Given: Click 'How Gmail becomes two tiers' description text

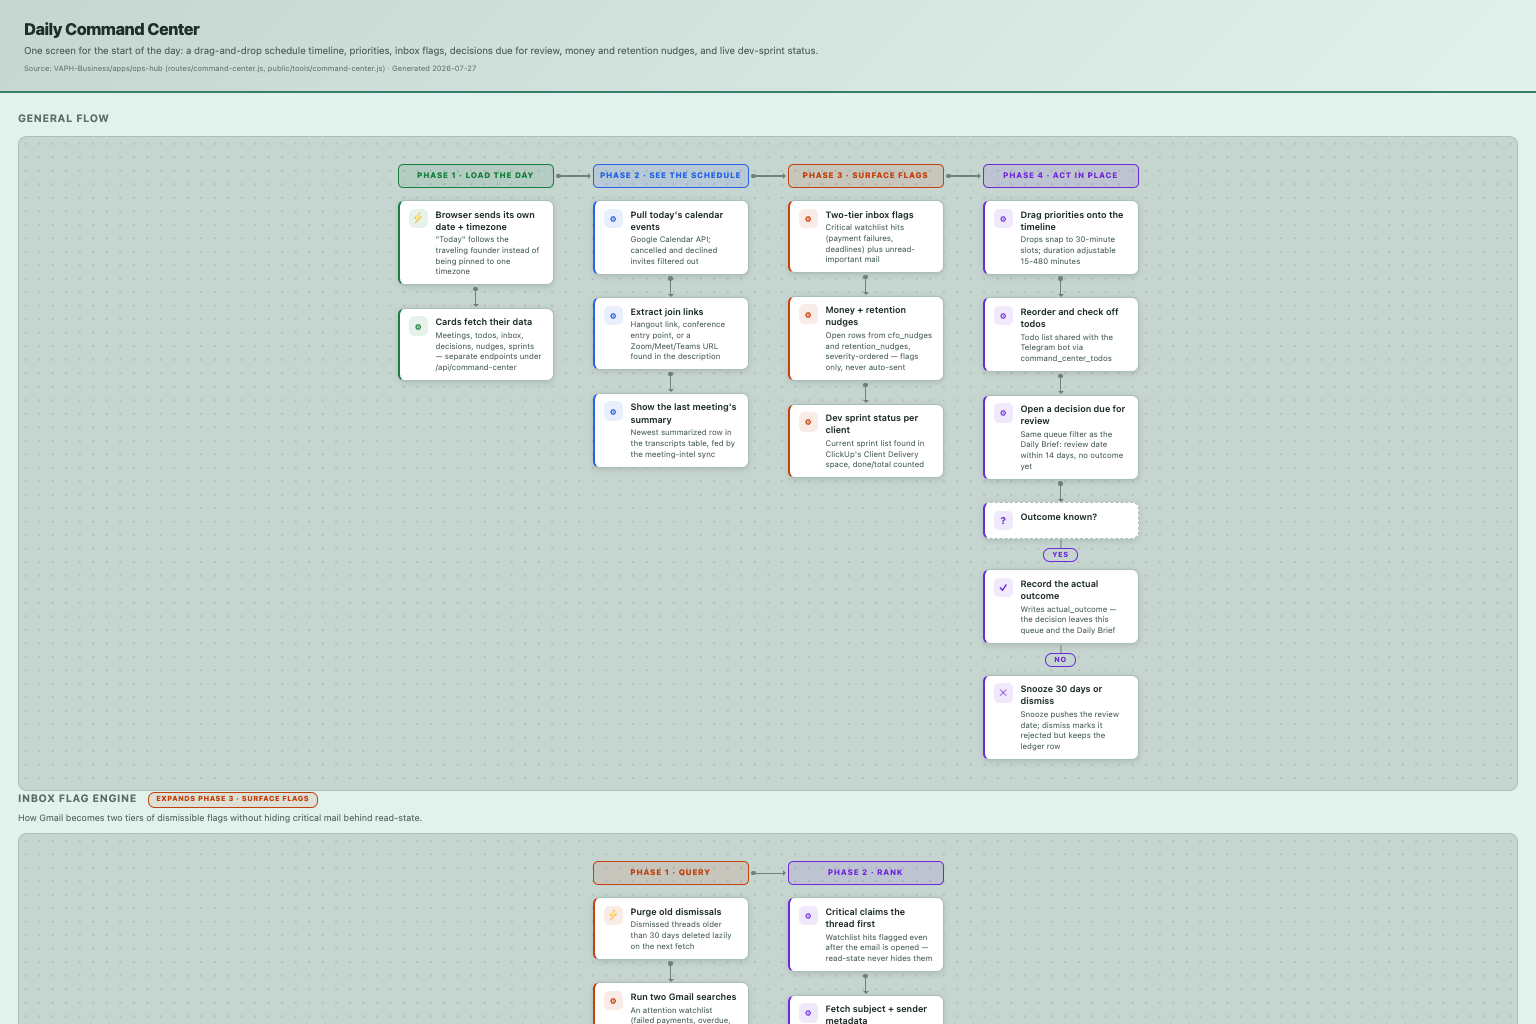Looking at the screenshot, I should tap(220, 818).
